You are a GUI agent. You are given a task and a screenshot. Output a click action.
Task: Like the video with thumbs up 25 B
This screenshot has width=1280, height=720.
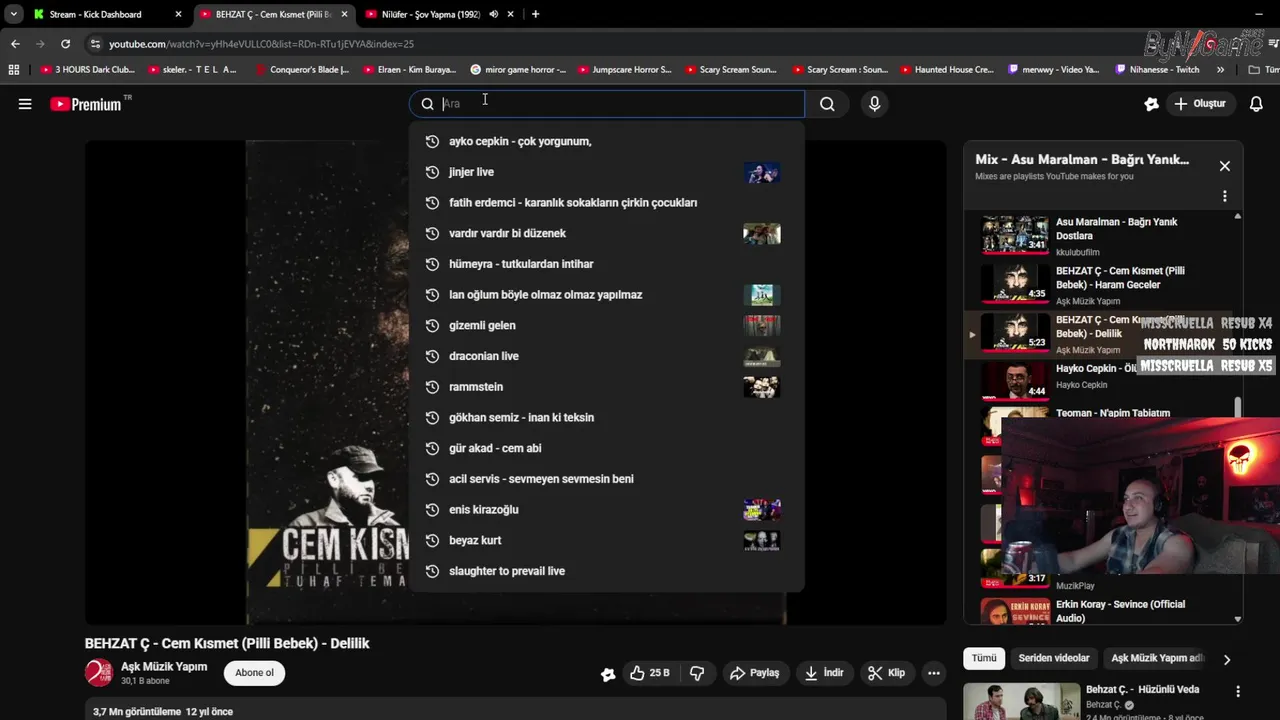(650, 673)
